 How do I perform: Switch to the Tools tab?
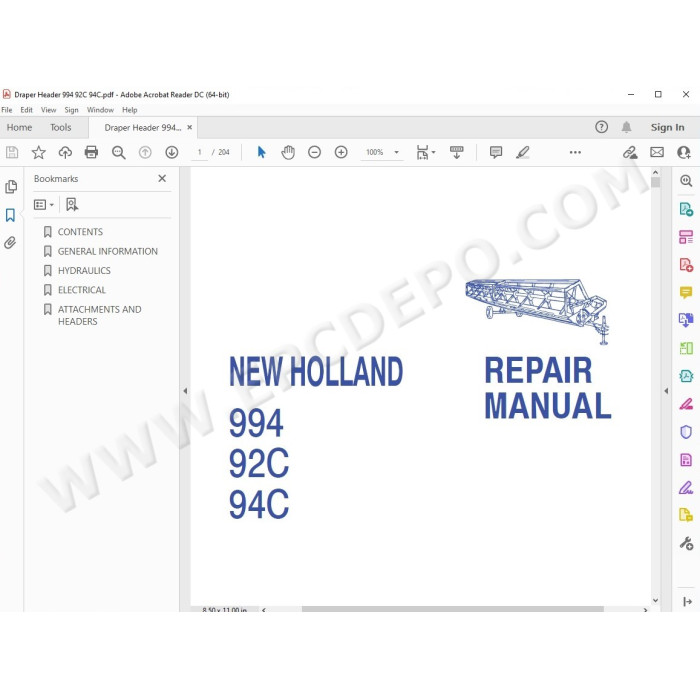pyautogui.click(x=60, y=128)
